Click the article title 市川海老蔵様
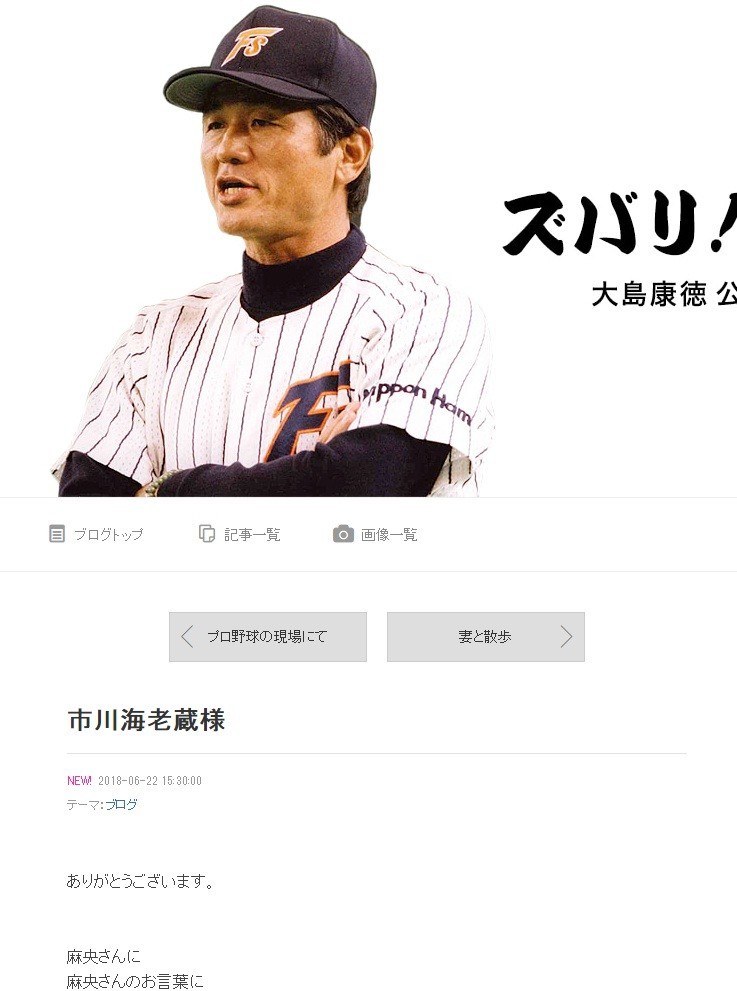737x991 pixels. pos(146,720)
